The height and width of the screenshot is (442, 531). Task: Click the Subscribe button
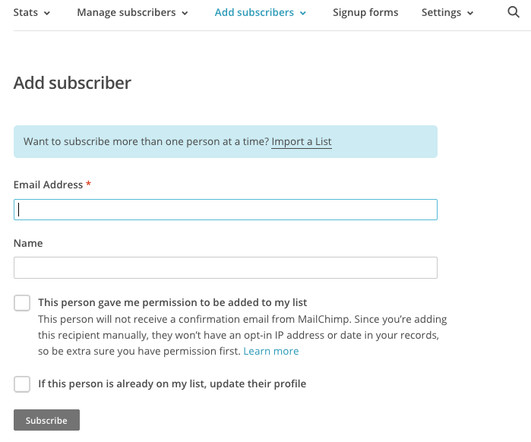point(47,420)
